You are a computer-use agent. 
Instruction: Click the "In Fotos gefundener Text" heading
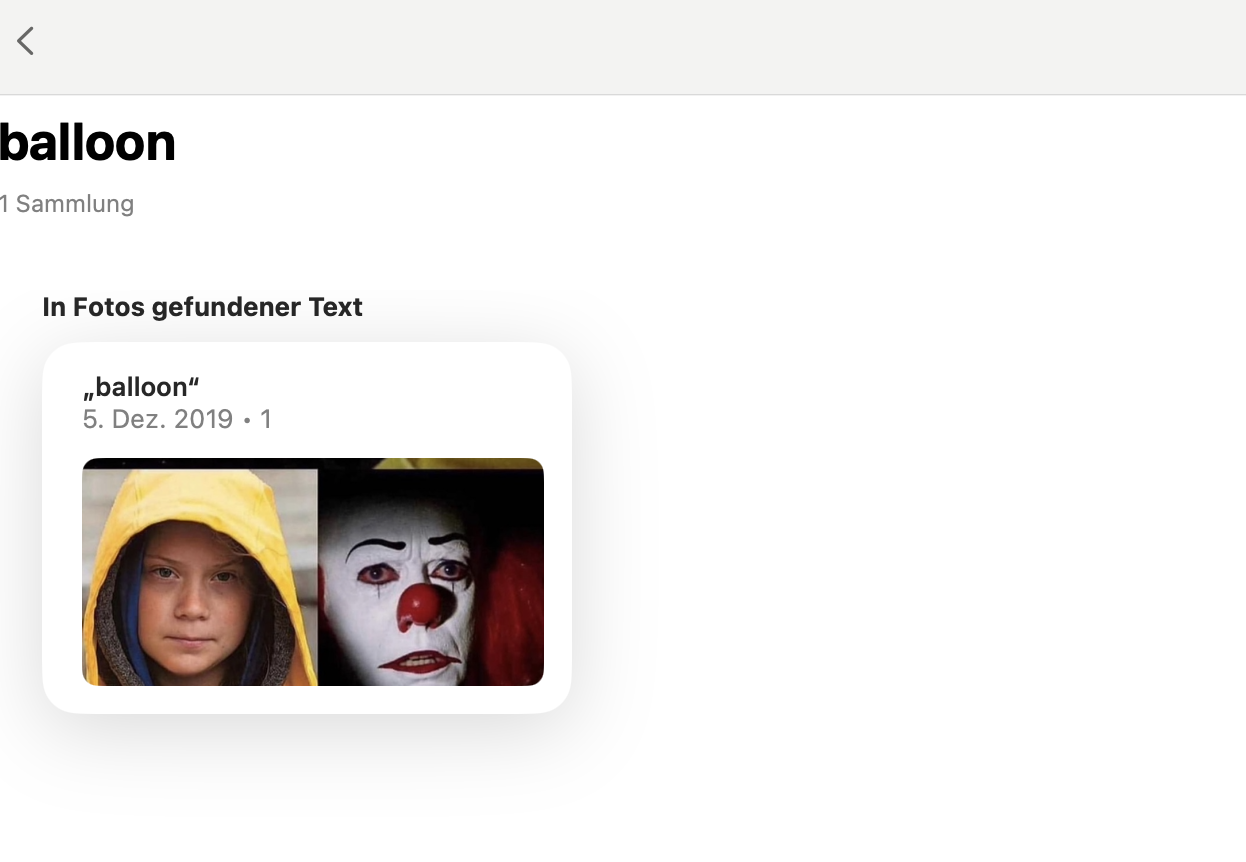[x=202, y=307]
